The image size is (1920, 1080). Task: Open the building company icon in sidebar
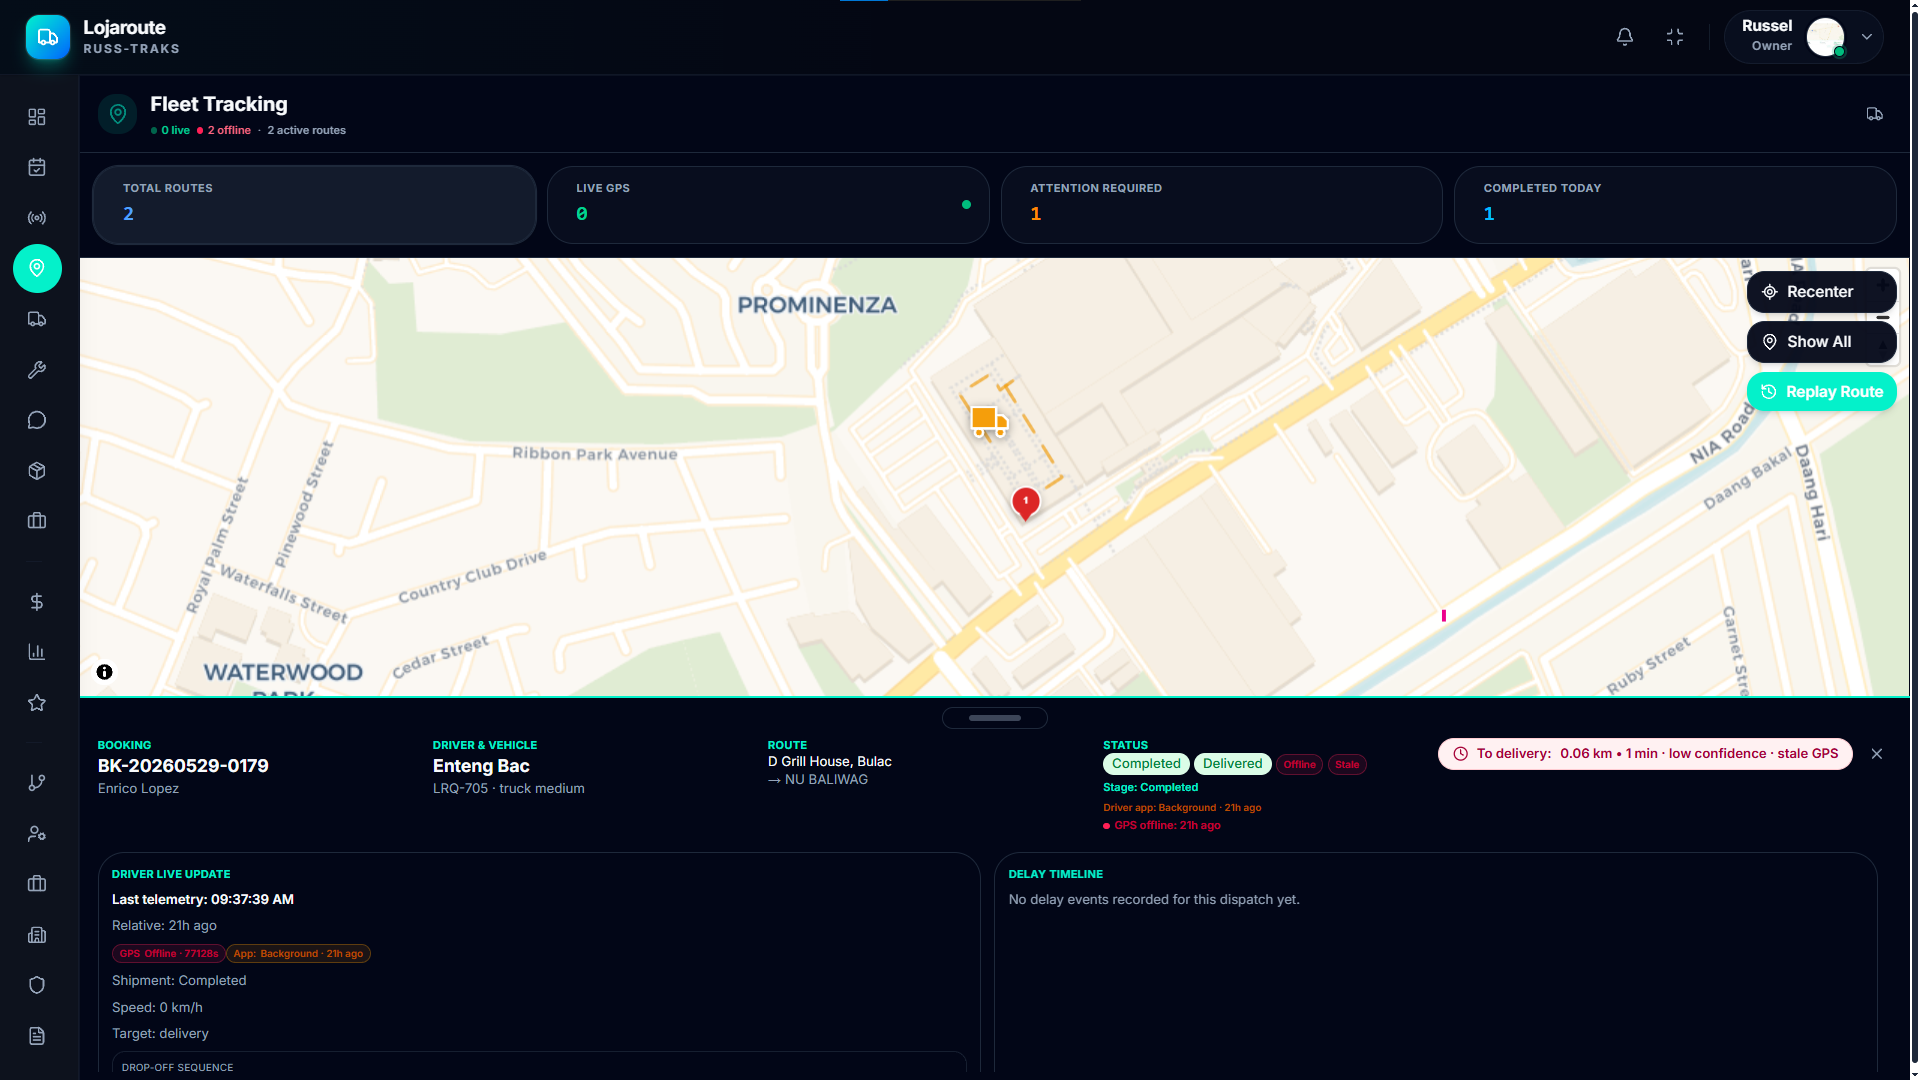pyautogui.click(x=37, y=935)
